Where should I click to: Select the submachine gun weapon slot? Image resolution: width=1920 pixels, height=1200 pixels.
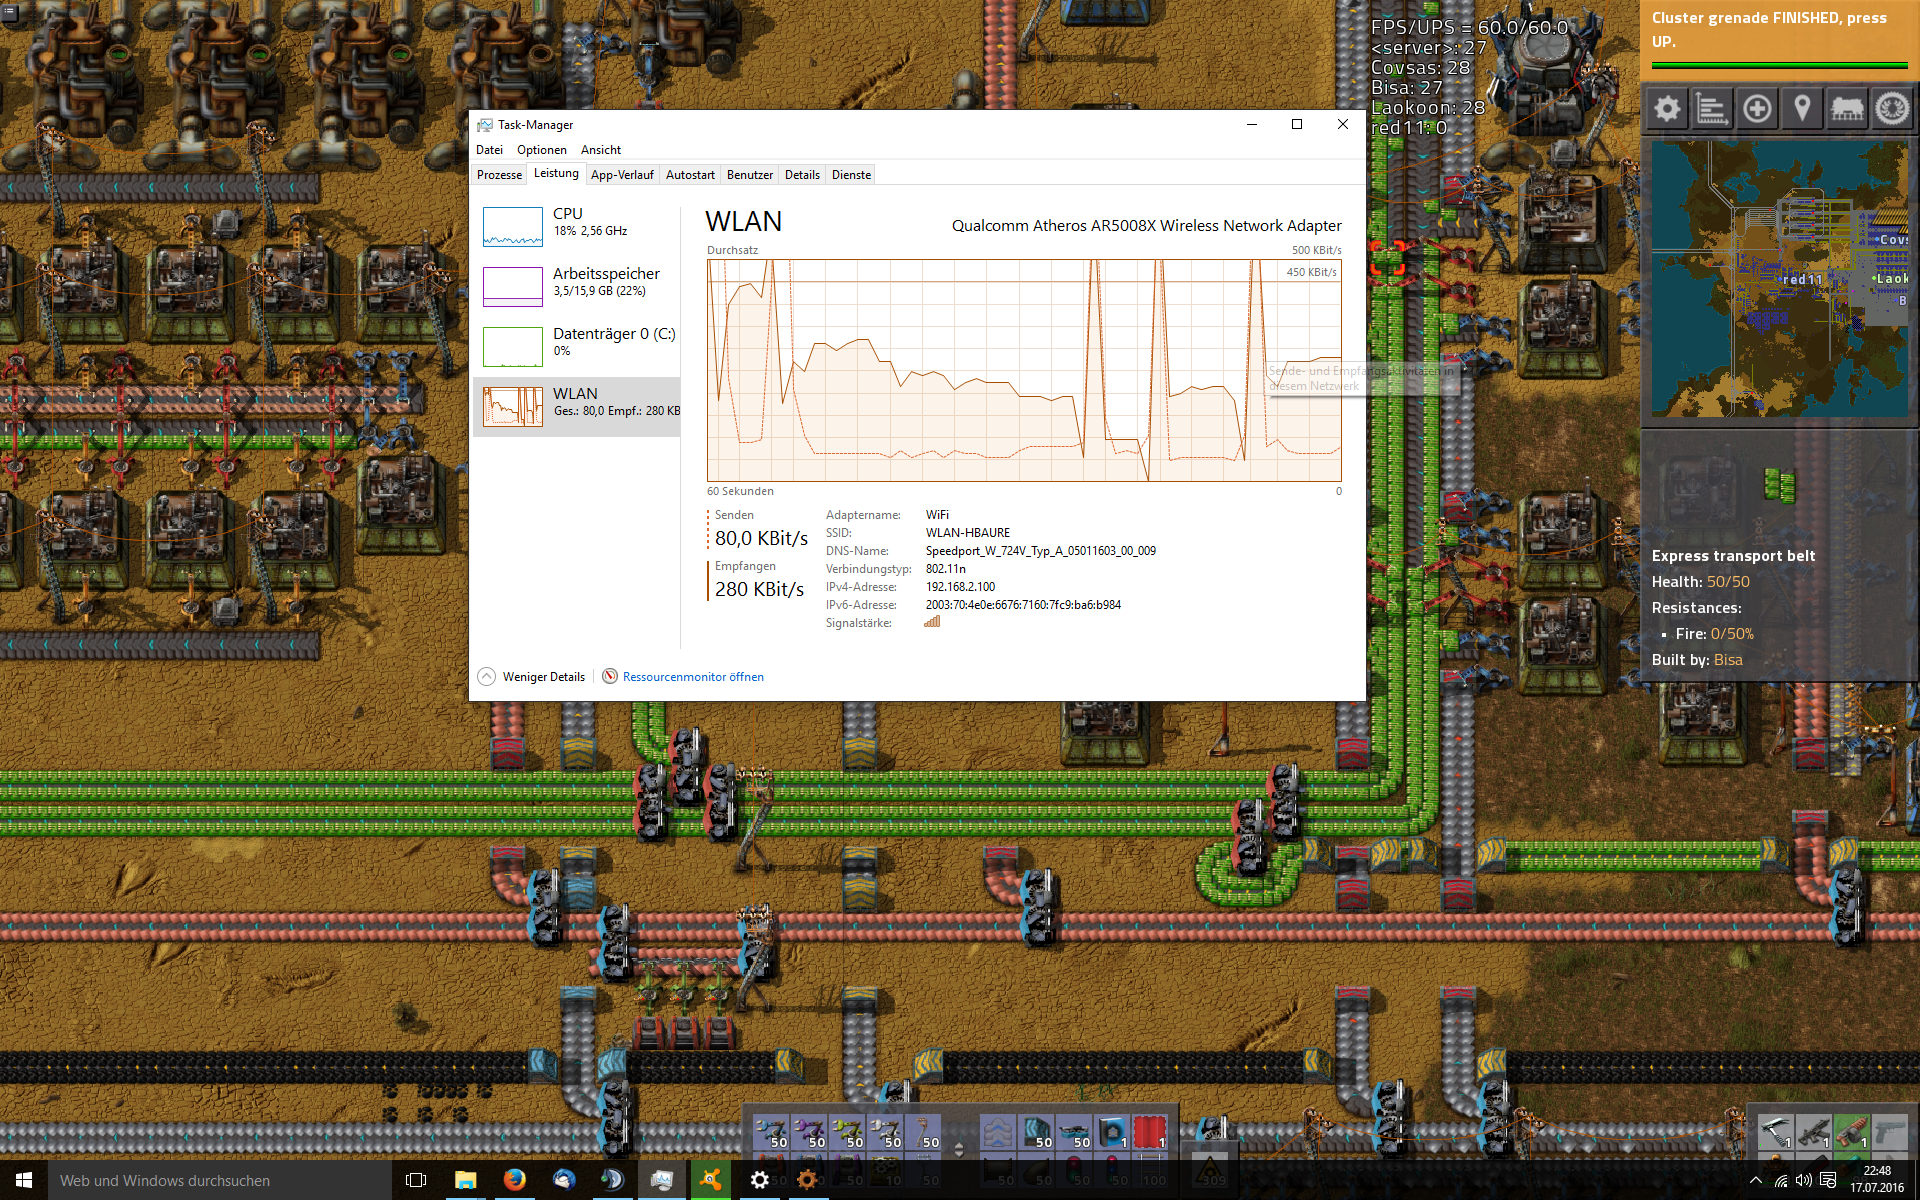coord(1813,1133)
